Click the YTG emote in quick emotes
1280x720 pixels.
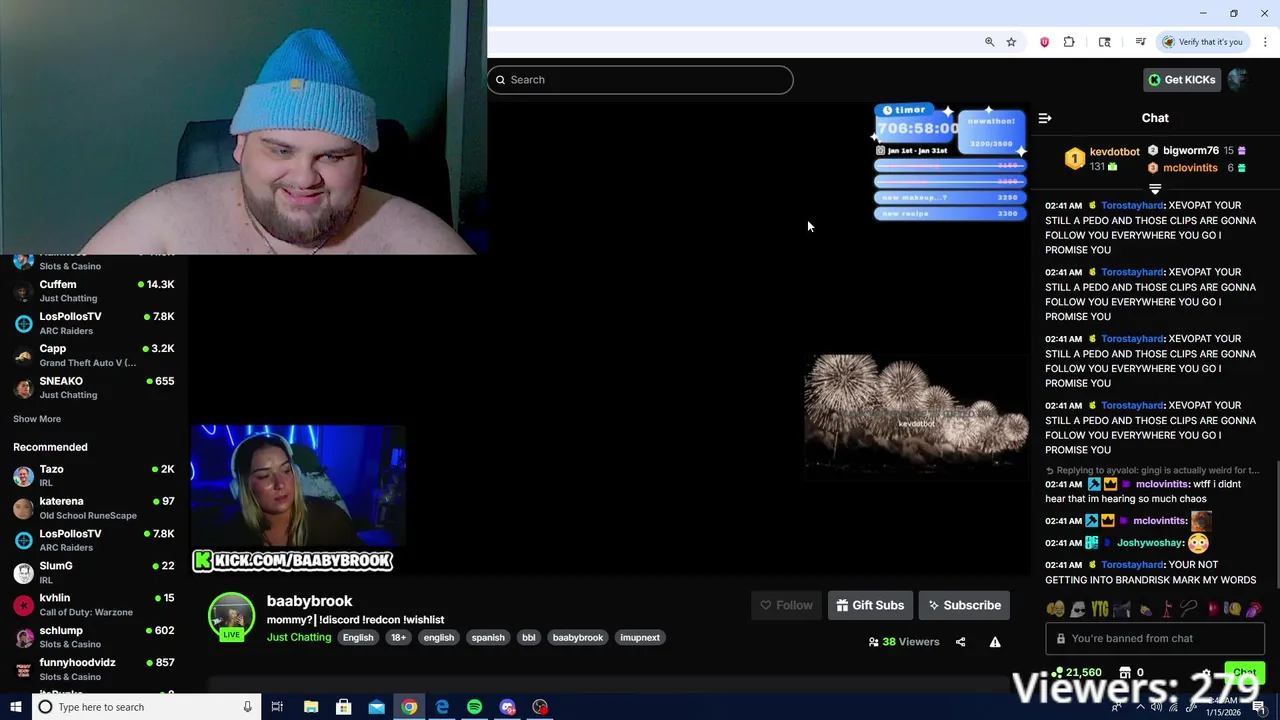click(1100, 609)
